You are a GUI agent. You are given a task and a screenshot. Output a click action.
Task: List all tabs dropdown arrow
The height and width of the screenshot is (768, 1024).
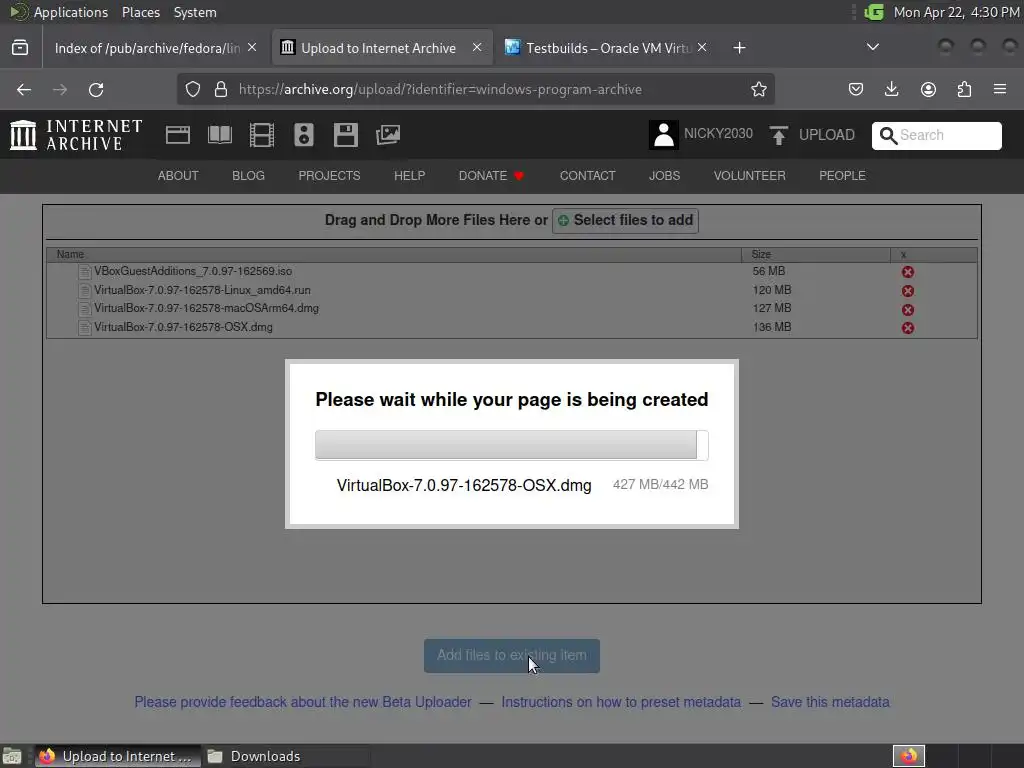click(872, 47)
